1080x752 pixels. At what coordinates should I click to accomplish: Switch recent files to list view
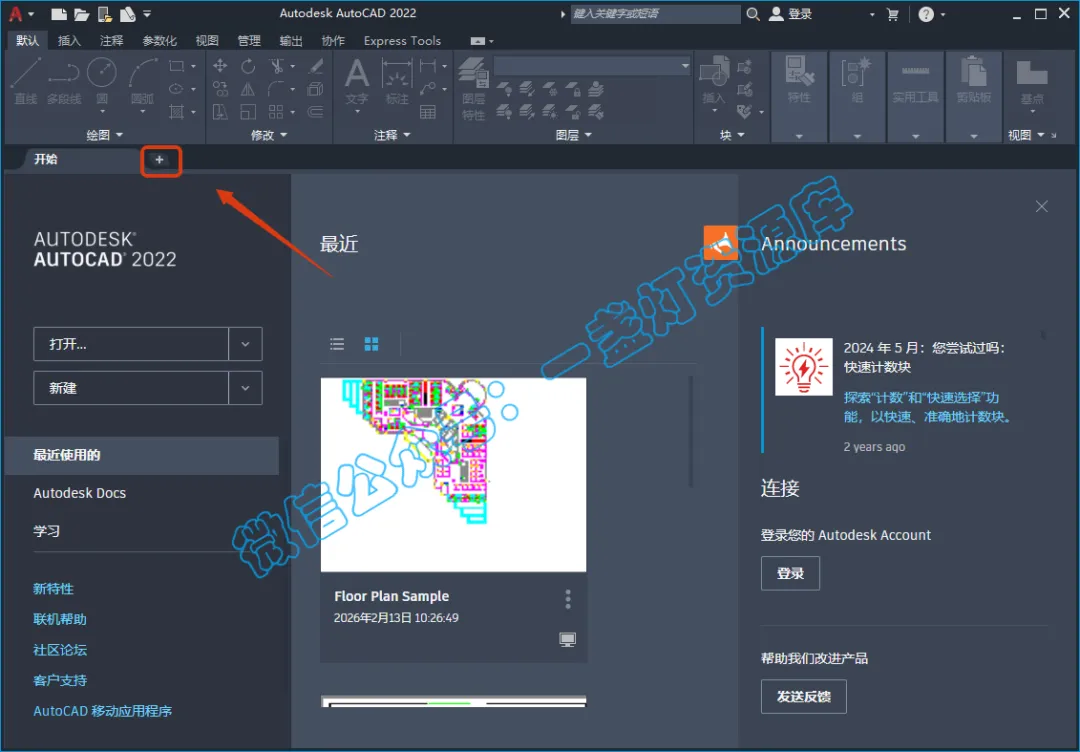(x=337, y=344)
